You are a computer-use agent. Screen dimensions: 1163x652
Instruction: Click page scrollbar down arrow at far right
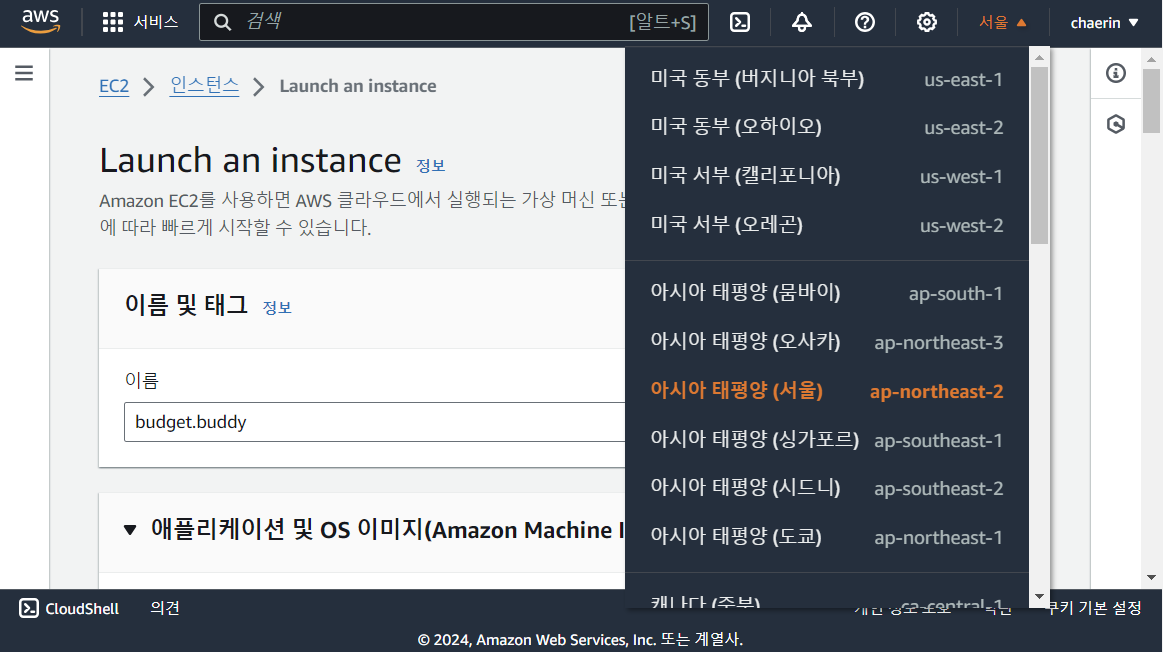(x=1151, y=577)
